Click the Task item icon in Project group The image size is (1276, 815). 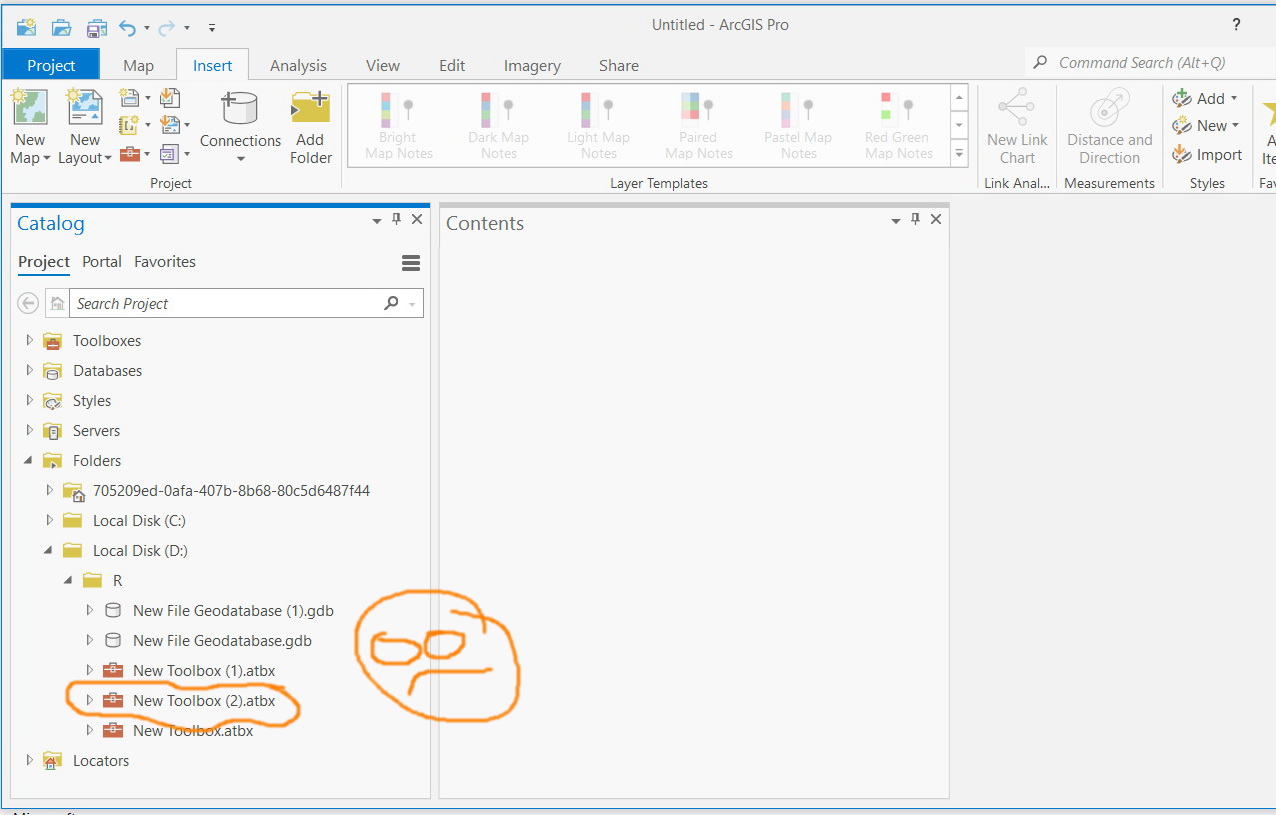(169, 154)
